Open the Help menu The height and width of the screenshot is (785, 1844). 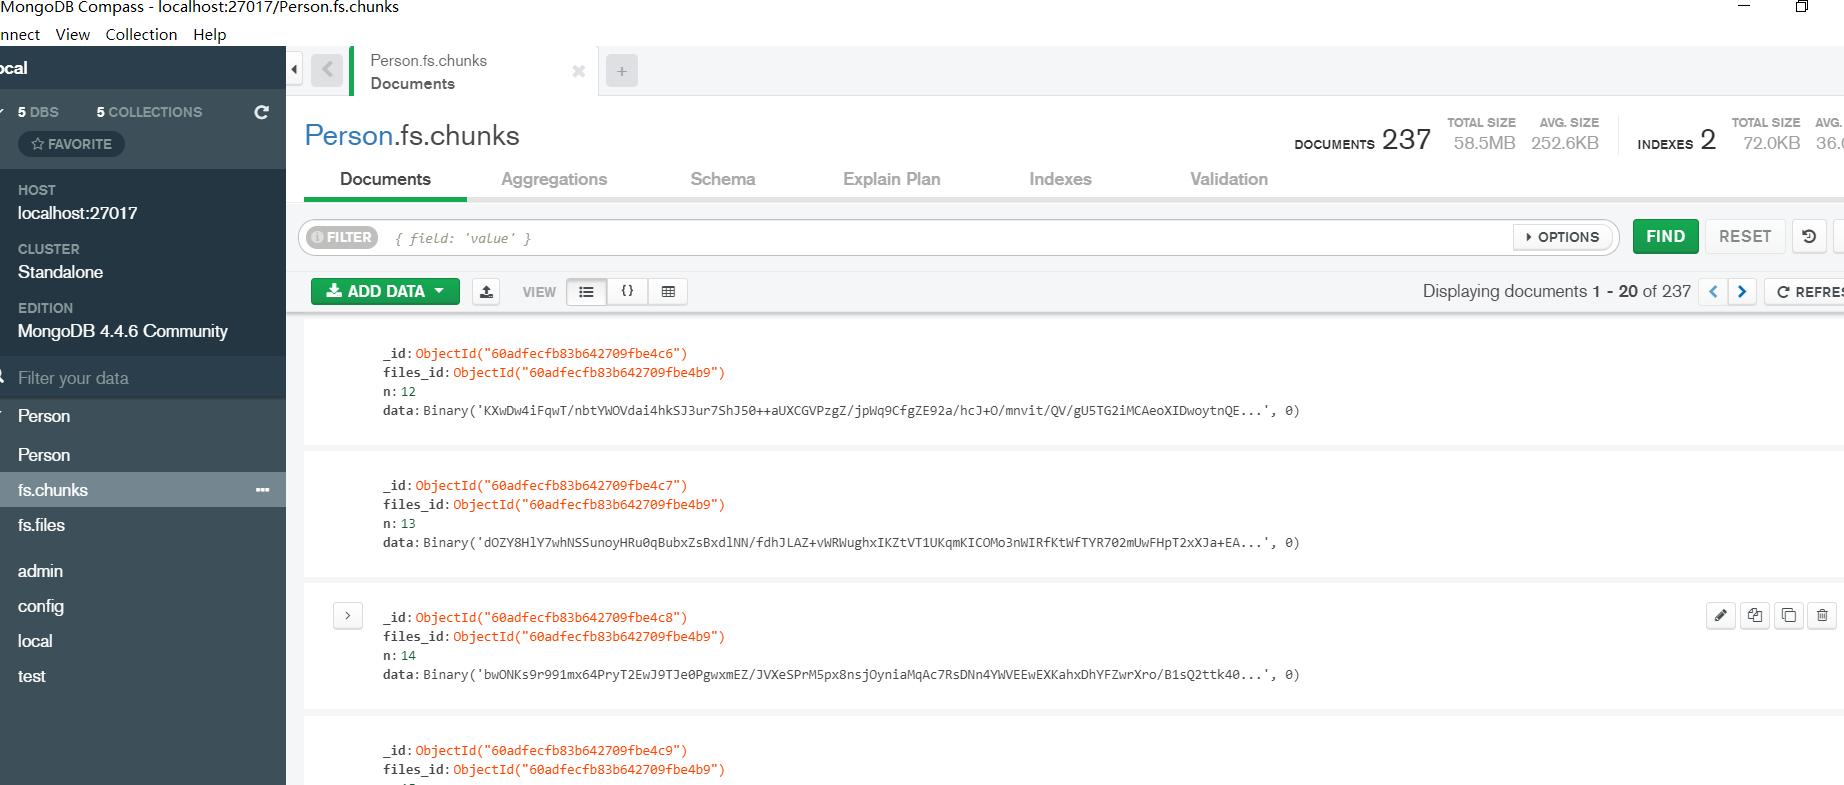pyautogui.click(x=210, y=34)
